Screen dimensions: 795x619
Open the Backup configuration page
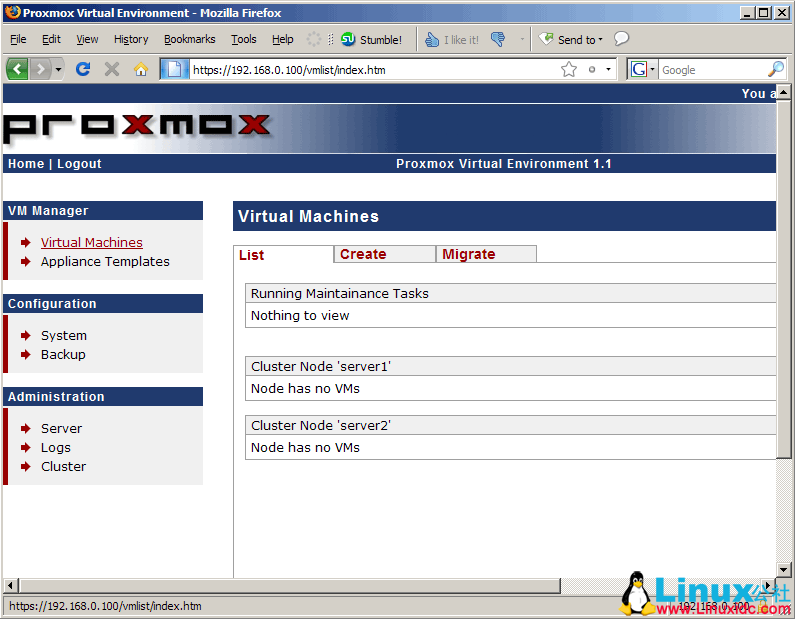coord(63,354)
